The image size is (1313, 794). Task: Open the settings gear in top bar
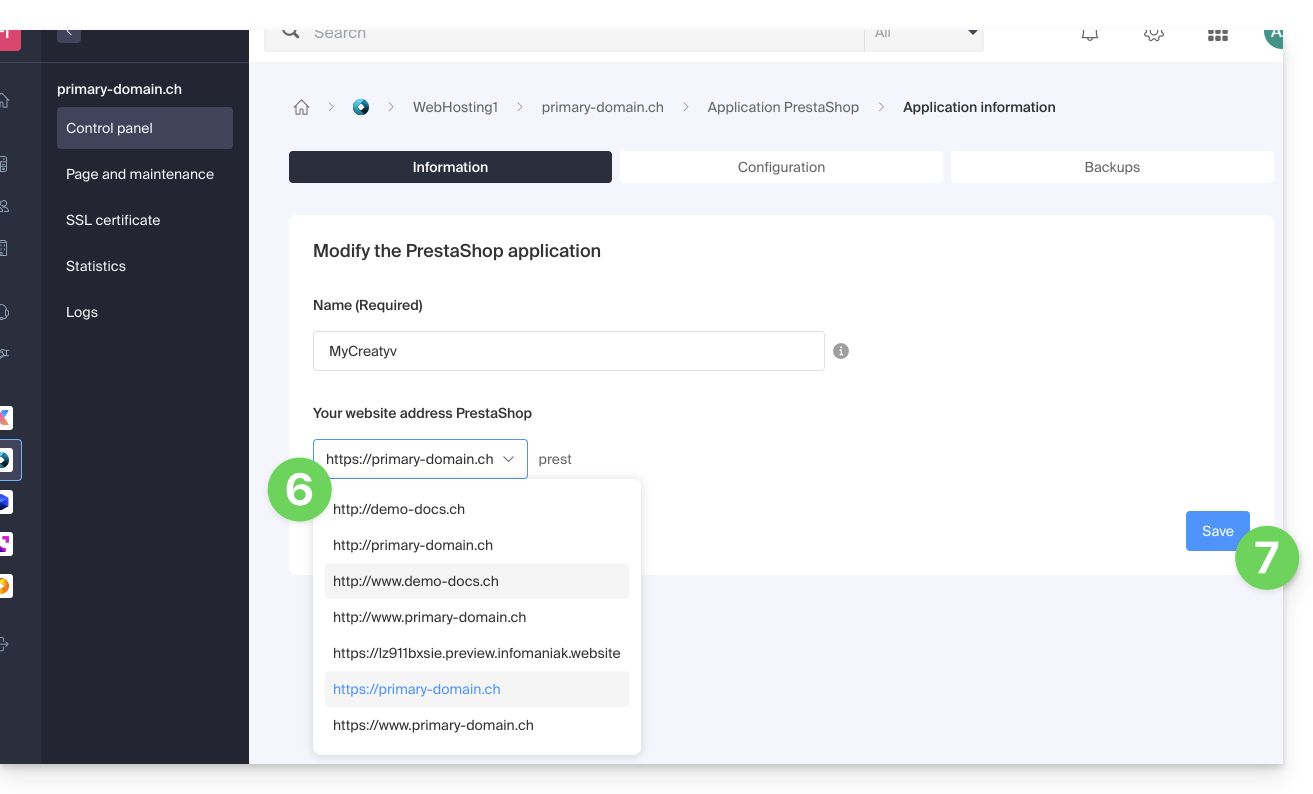pyautogui.click(x=1153, y=35)
